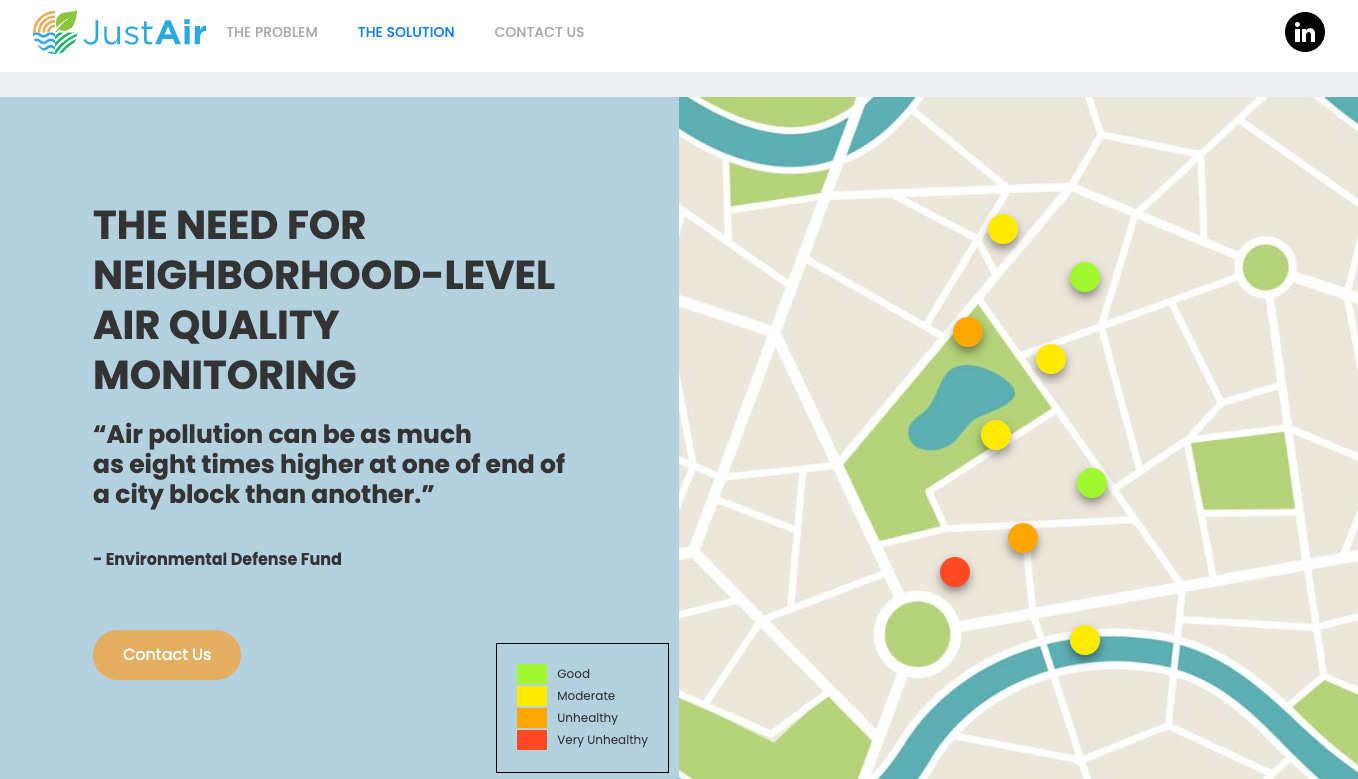Click the green Good legend swatch
The width and height of the screenshot is (1358, 779).
click(532, 674)
